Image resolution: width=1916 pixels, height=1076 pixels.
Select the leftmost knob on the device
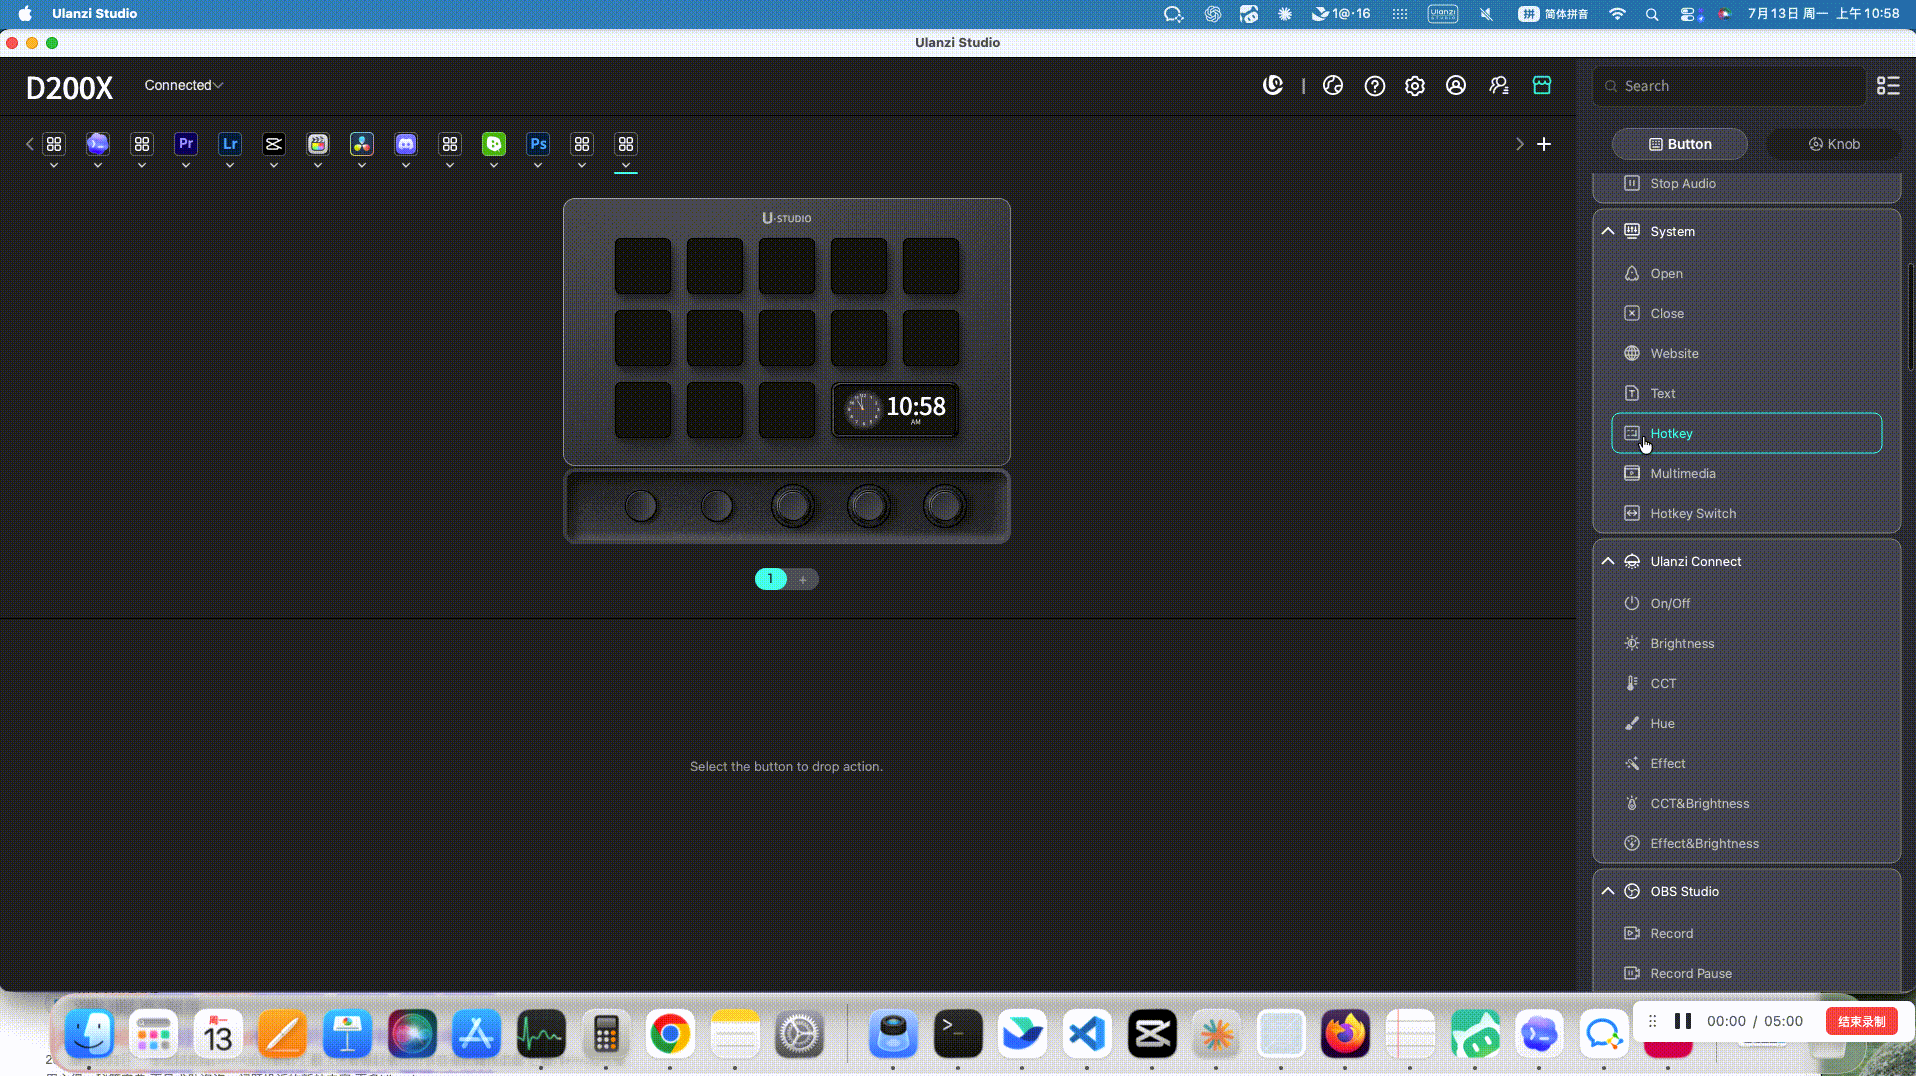pos(641,506)
